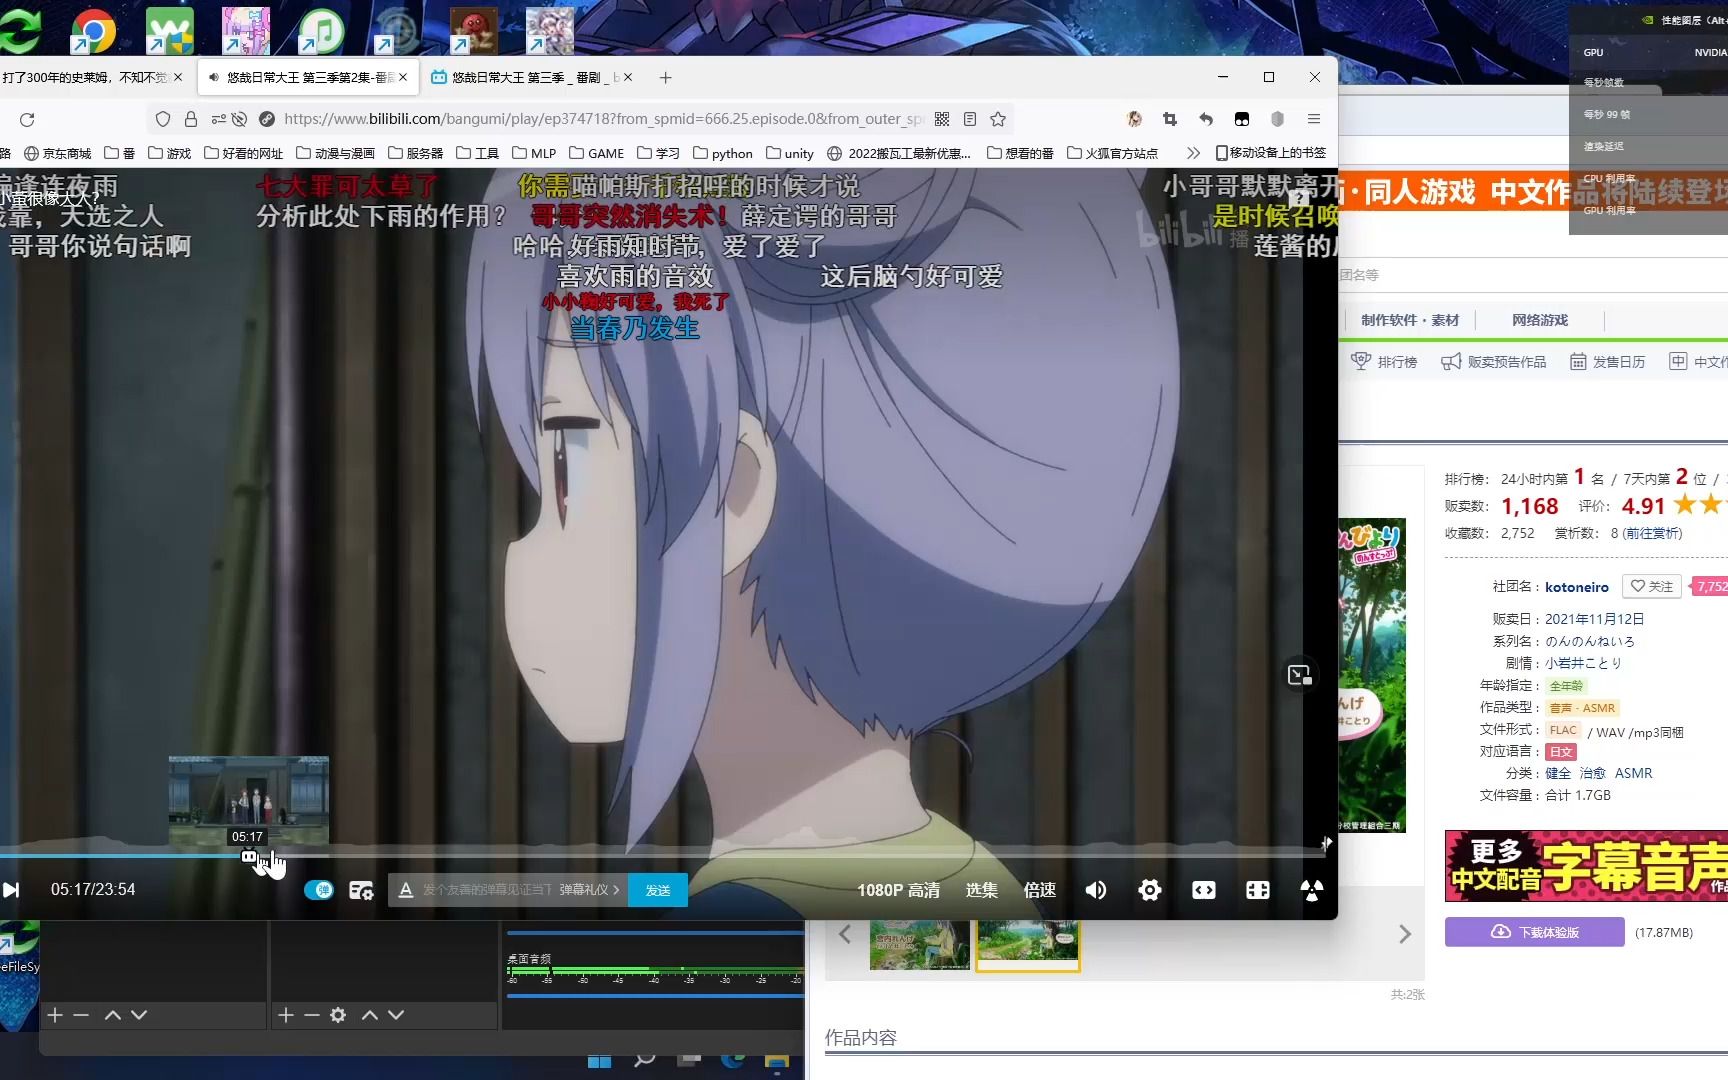Click the autoplay blocked icon in address bar

[x=239, y=119]
